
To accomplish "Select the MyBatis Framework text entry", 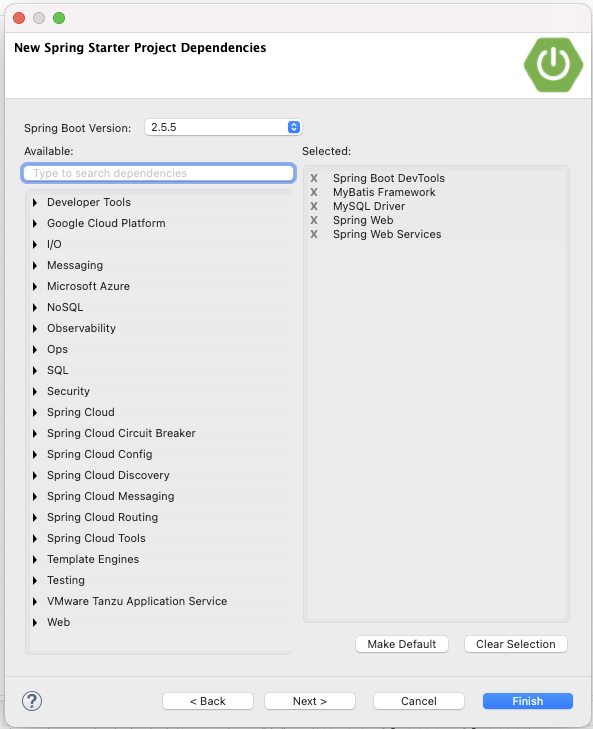I will (384, 192).
